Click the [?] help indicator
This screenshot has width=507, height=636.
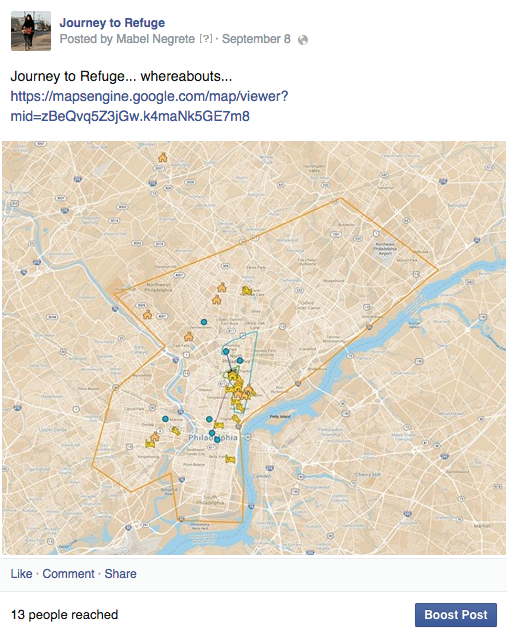point(206,39)
